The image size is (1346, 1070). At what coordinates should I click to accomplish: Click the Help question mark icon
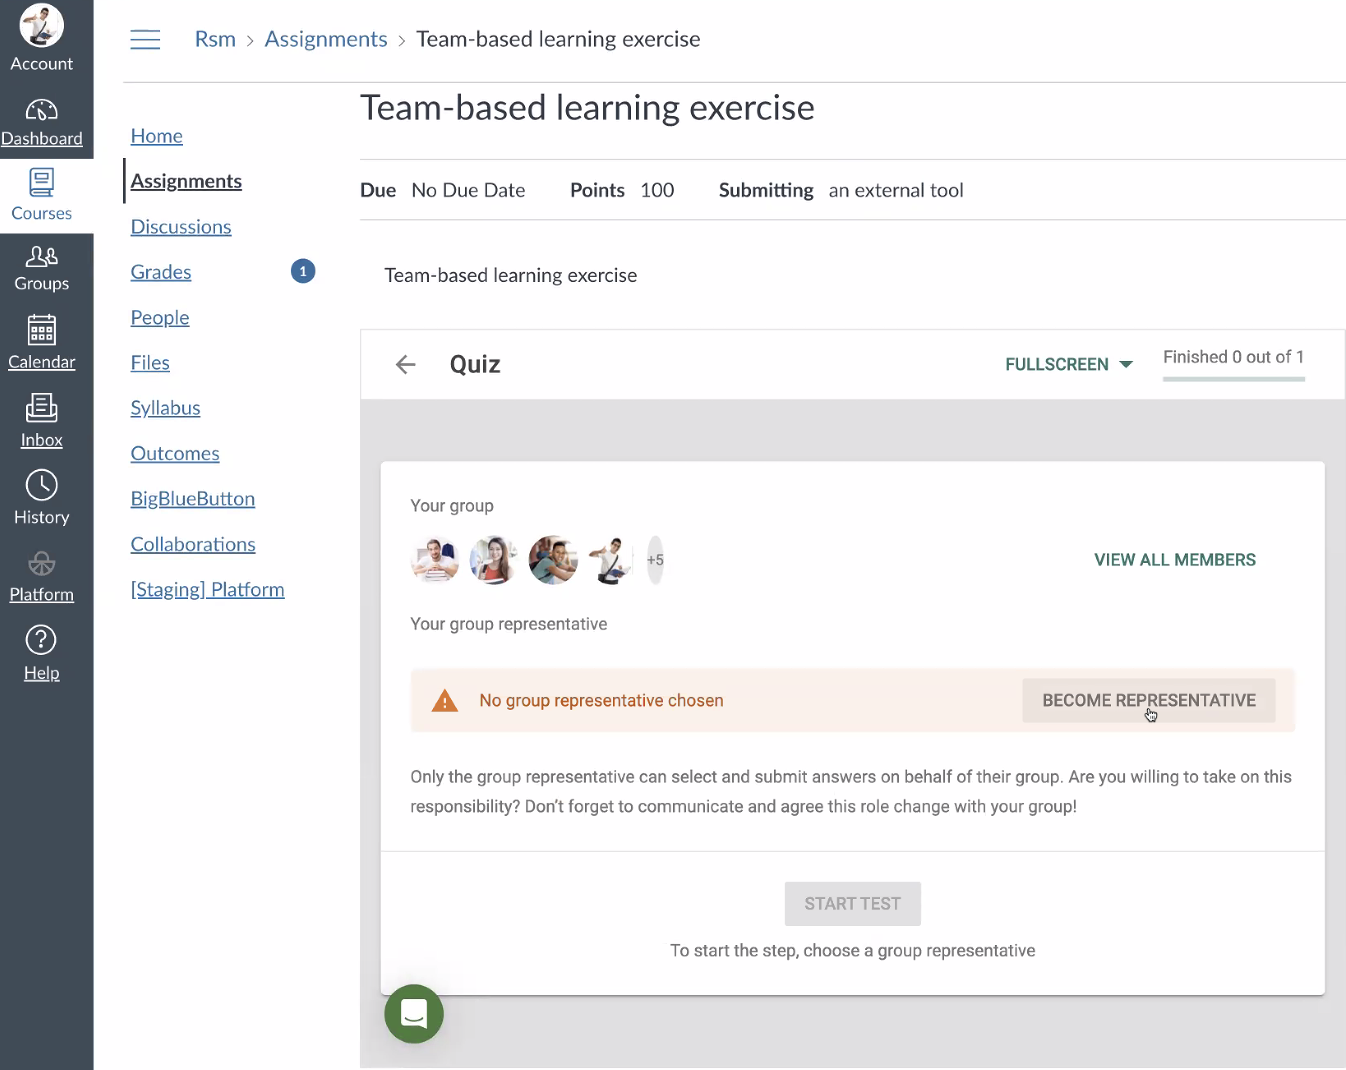(x=41, y=641)
